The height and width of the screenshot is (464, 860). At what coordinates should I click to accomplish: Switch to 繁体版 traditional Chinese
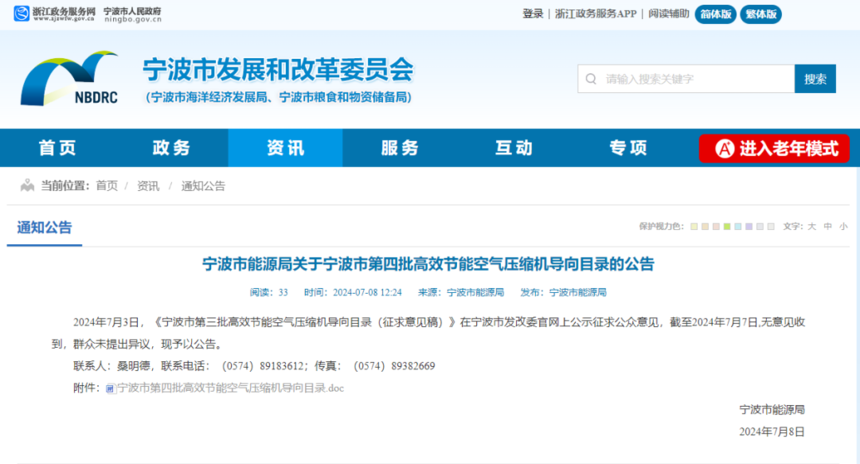(761, 14)
